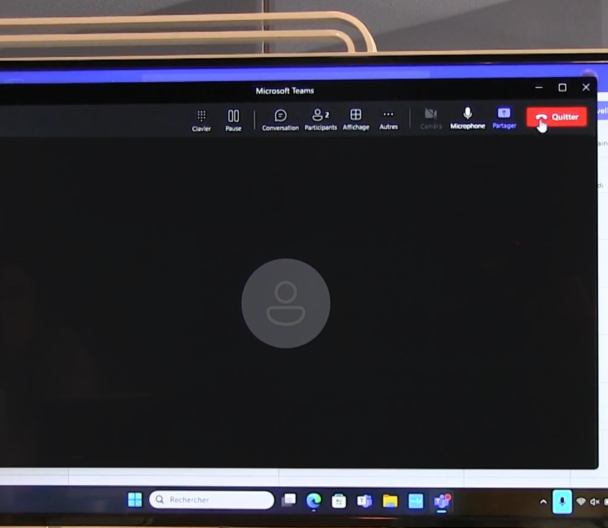Click Partager to share content
This screenshot has height=528, width=608.
504,118
